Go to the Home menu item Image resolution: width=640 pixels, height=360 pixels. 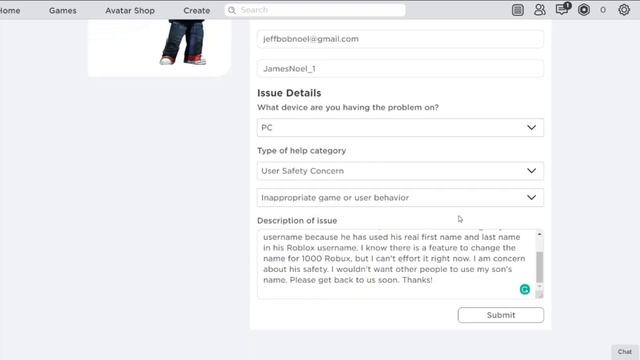pyautogui.click(x=10, y=11)
